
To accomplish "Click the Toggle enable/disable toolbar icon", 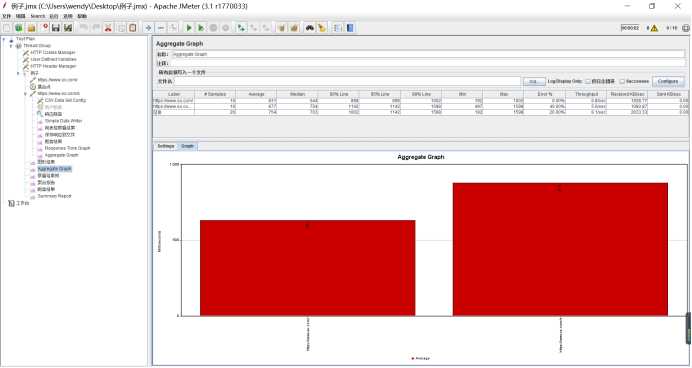I will (173, 28).
